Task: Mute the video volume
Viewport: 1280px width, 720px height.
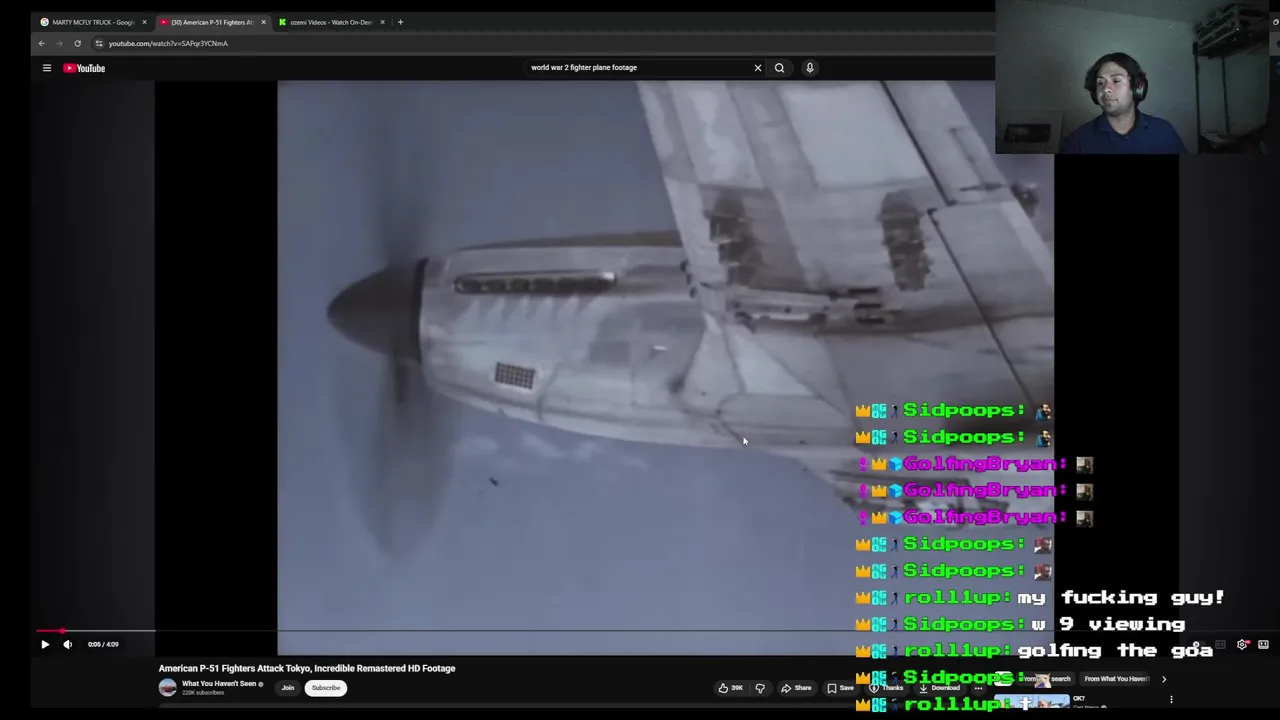Action: pos(68,645)
